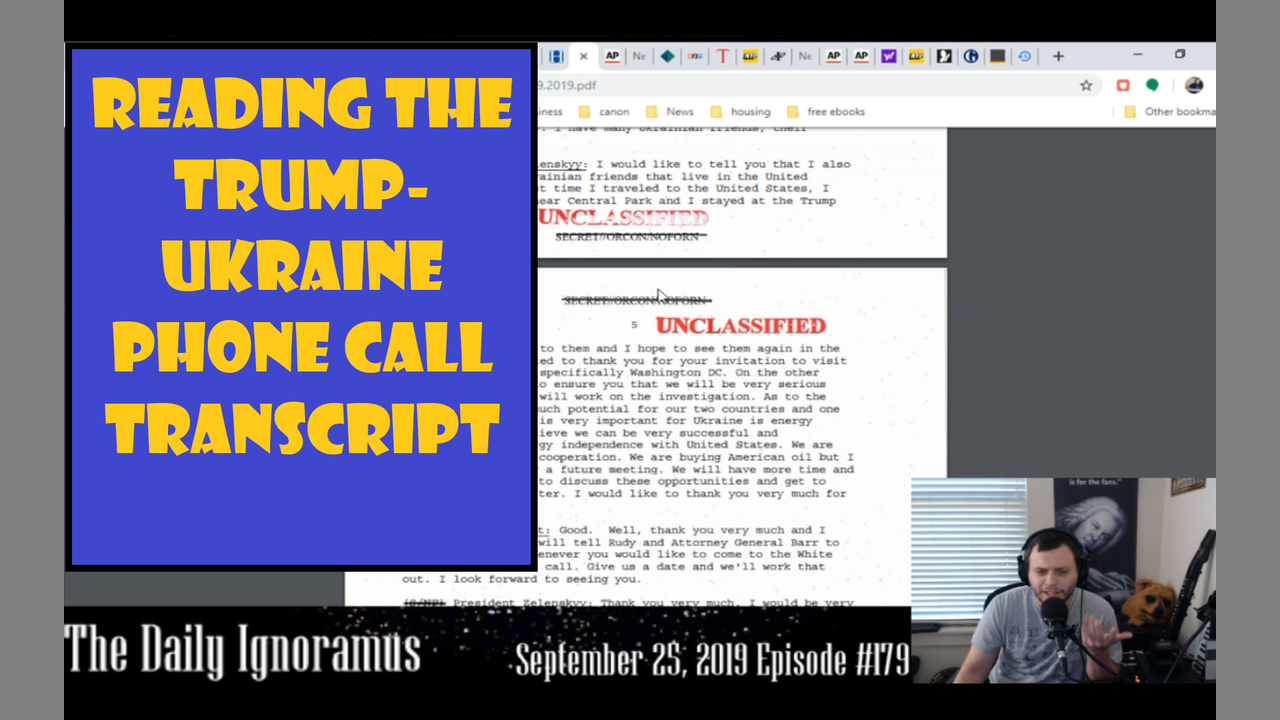The image size is (1280, 720).
Task: Select the teal diamond icon tab
Action: click(x=667, y=56)
